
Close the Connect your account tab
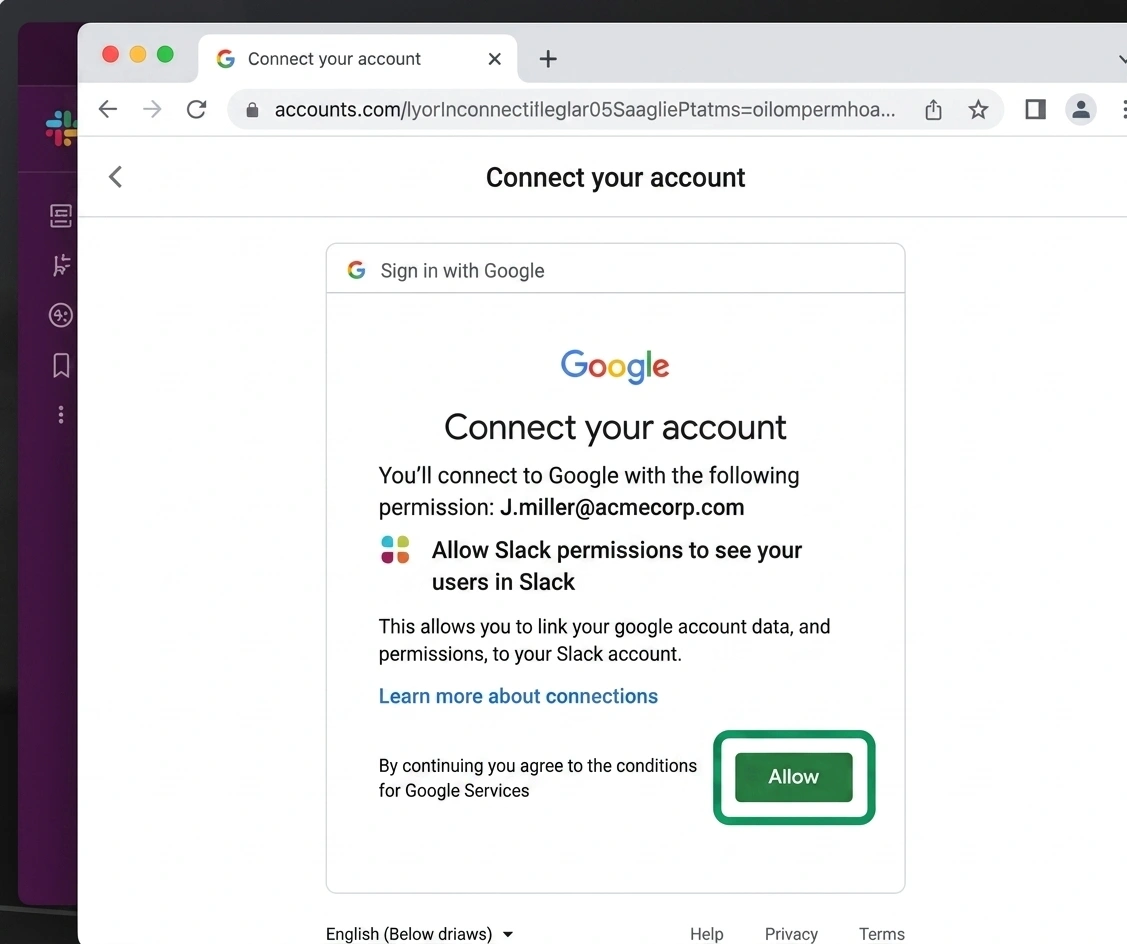pyautogui.click(x=494, y=59)
